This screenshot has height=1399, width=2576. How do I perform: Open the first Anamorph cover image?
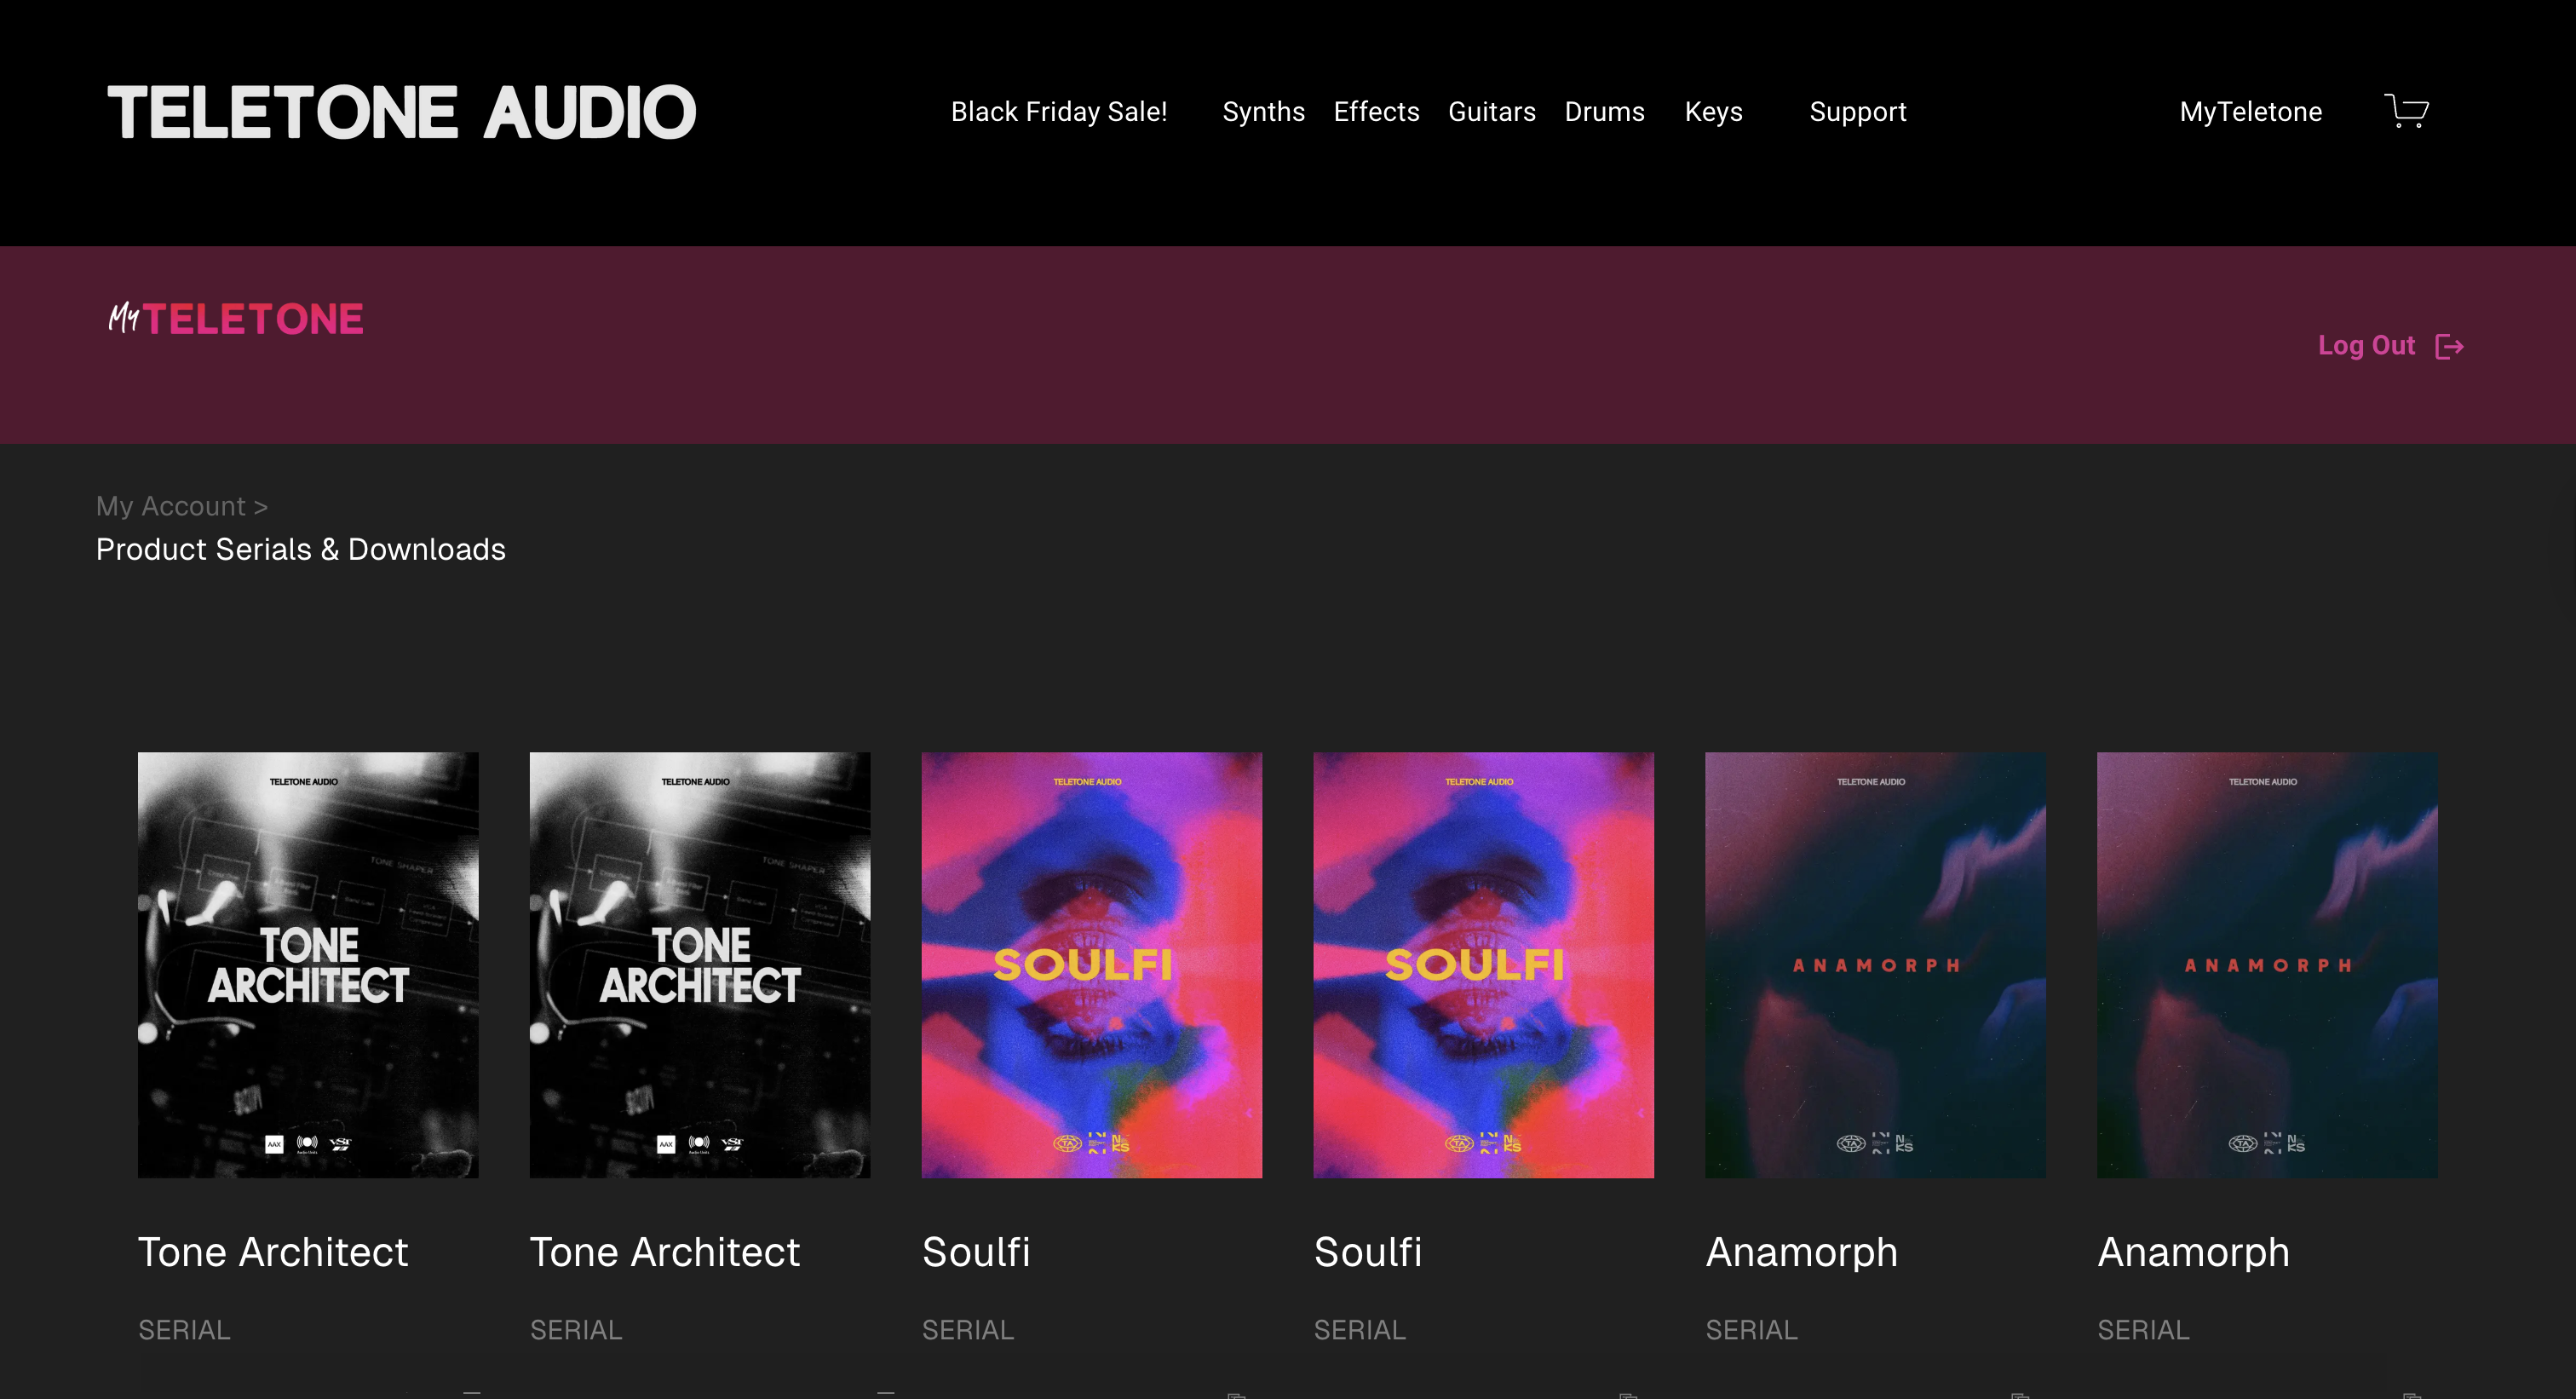(1875, 964)
